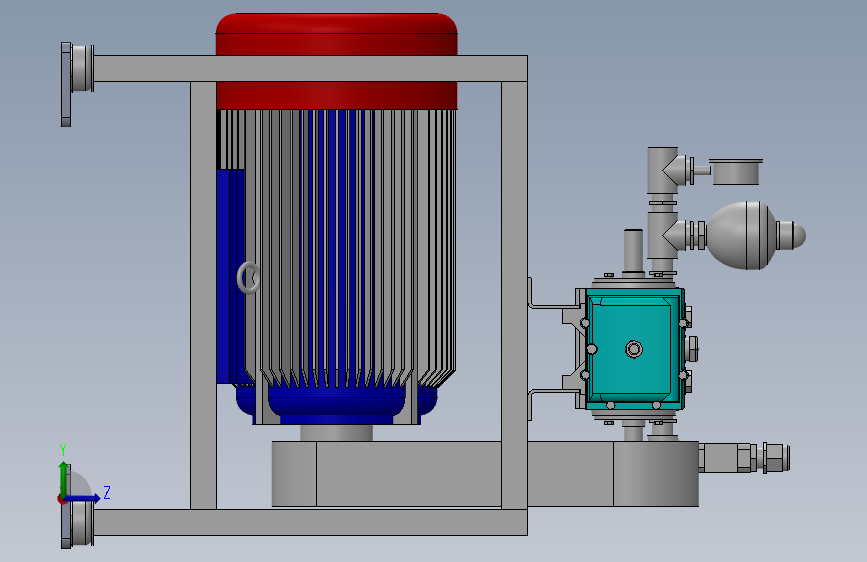867x562 pixels.
Task: Select the short vertical pipe stub above pump
Action: coord(633,250)
